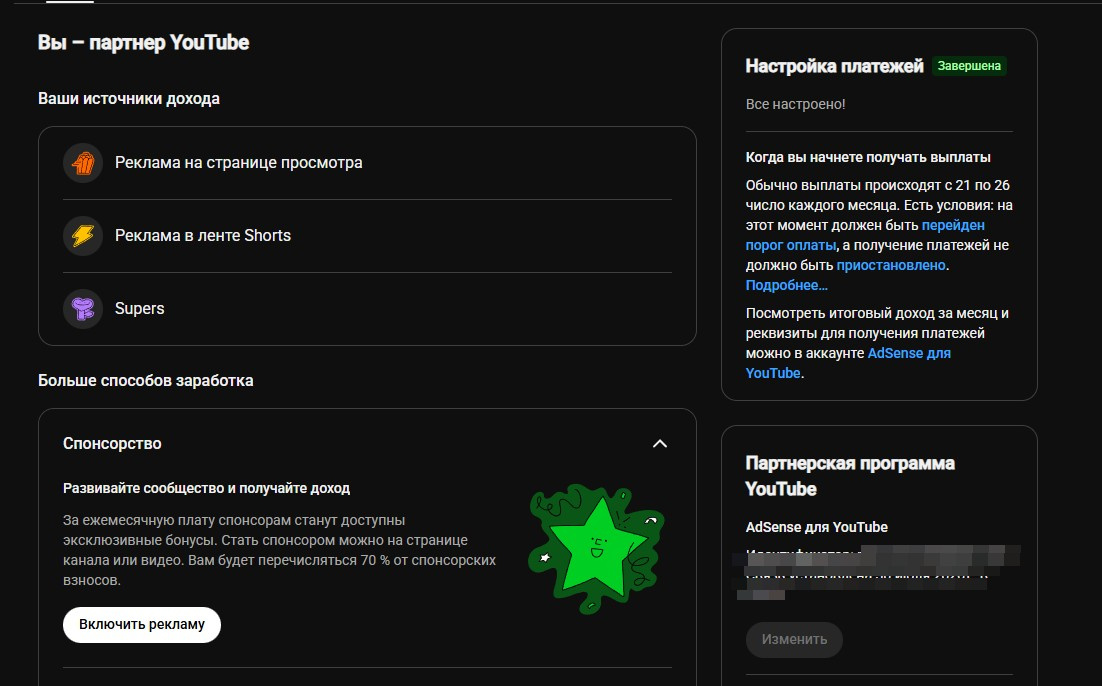Click Развивайте сообщество и получайте доход text
Screen dimensions: 1102x686
(x=207, y=488)
